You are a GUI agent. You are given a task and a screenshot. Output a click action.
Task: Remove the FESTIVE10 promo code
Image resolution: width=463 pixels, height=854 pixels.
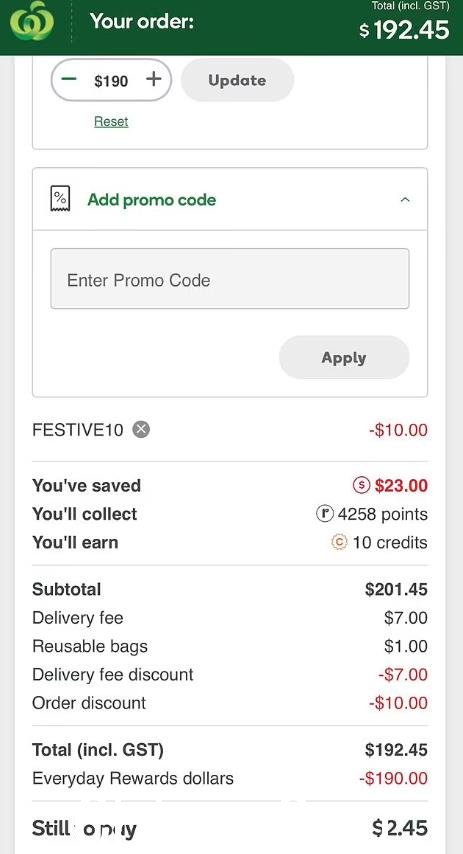[141, 430]
